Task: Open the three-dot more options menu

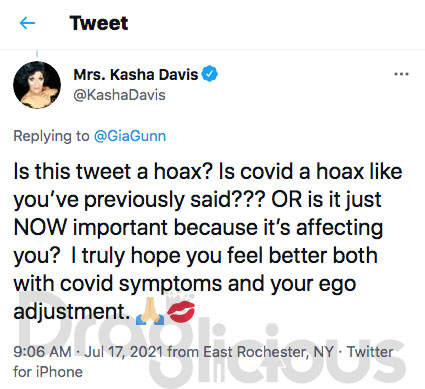Action: [x=401, y=74]
